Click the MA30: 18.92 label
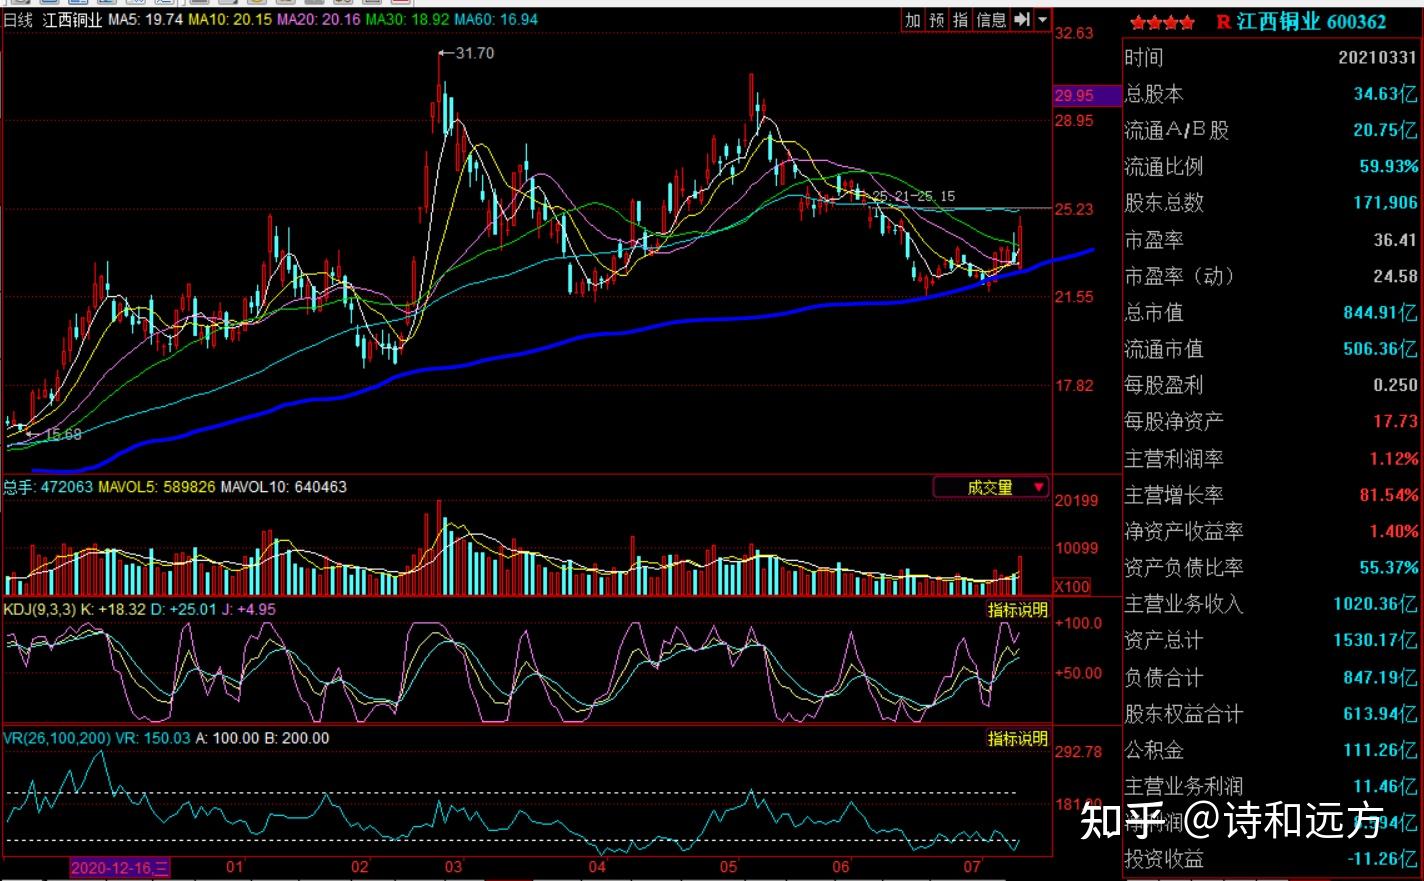Viewport: 1424px width, 881px height. (x=407, y=20)
